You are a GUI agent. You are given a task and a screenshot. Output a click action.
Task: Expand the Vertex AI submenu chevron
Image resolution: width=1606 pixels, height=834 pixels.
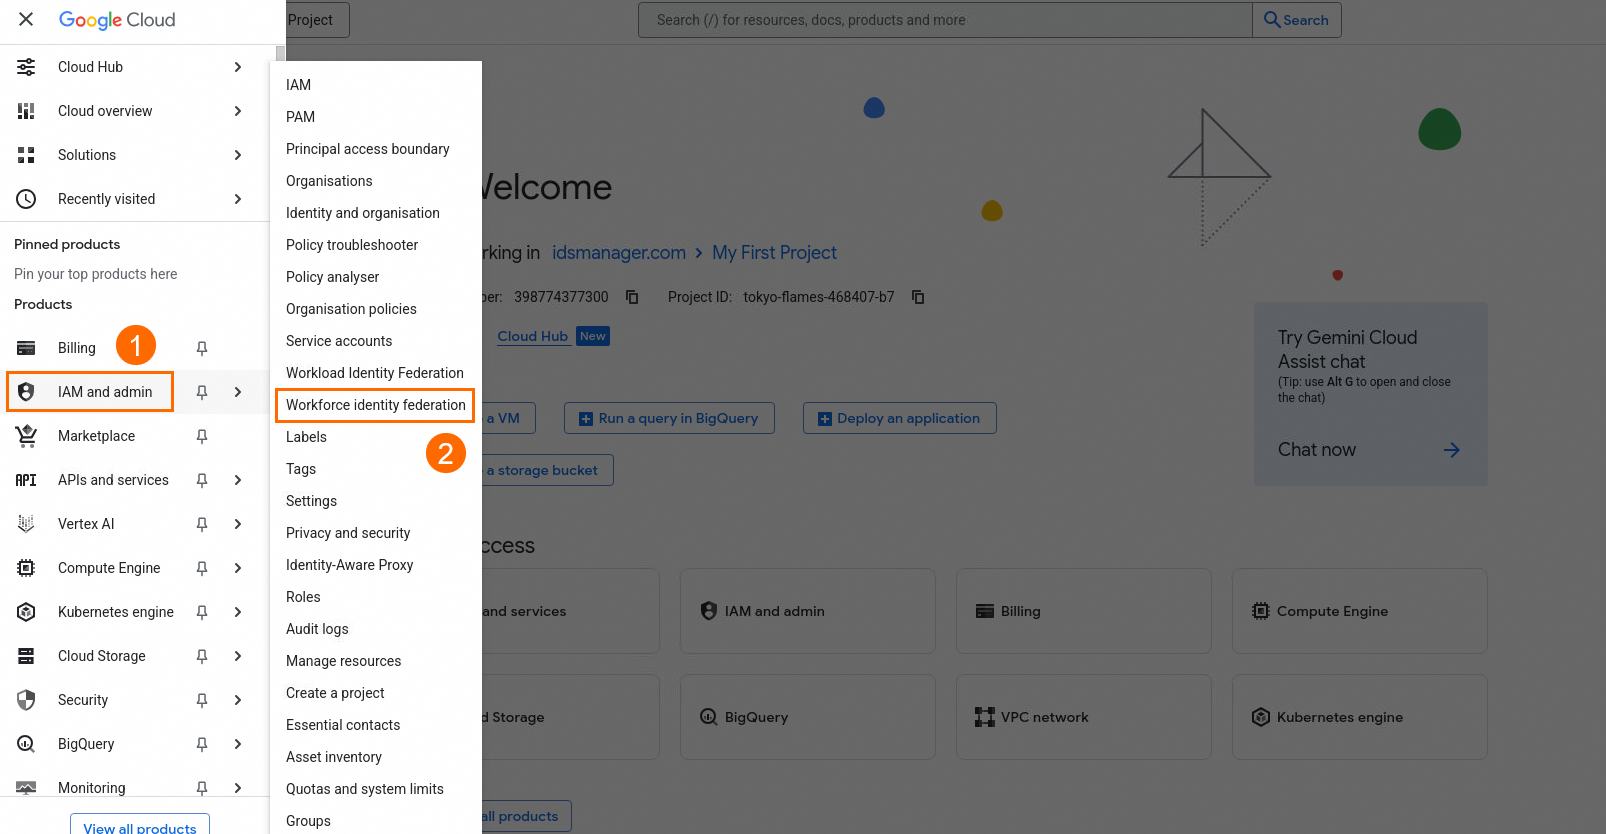[238, 524]
